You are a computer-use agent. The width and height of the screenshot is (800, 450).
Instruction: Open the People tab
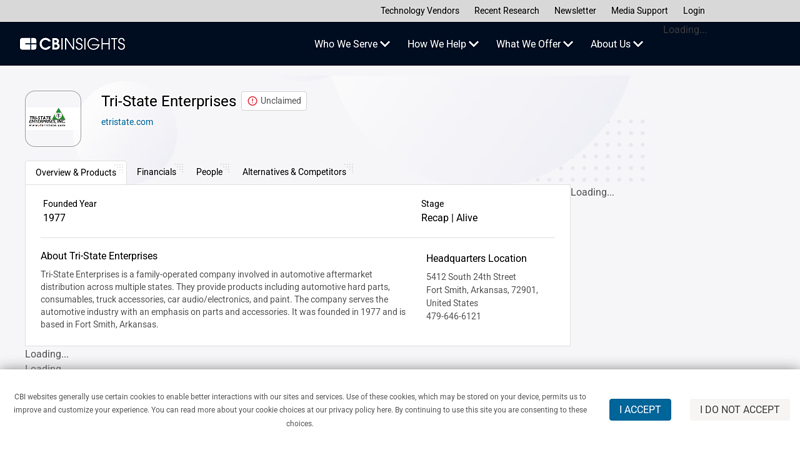(209, 172)
